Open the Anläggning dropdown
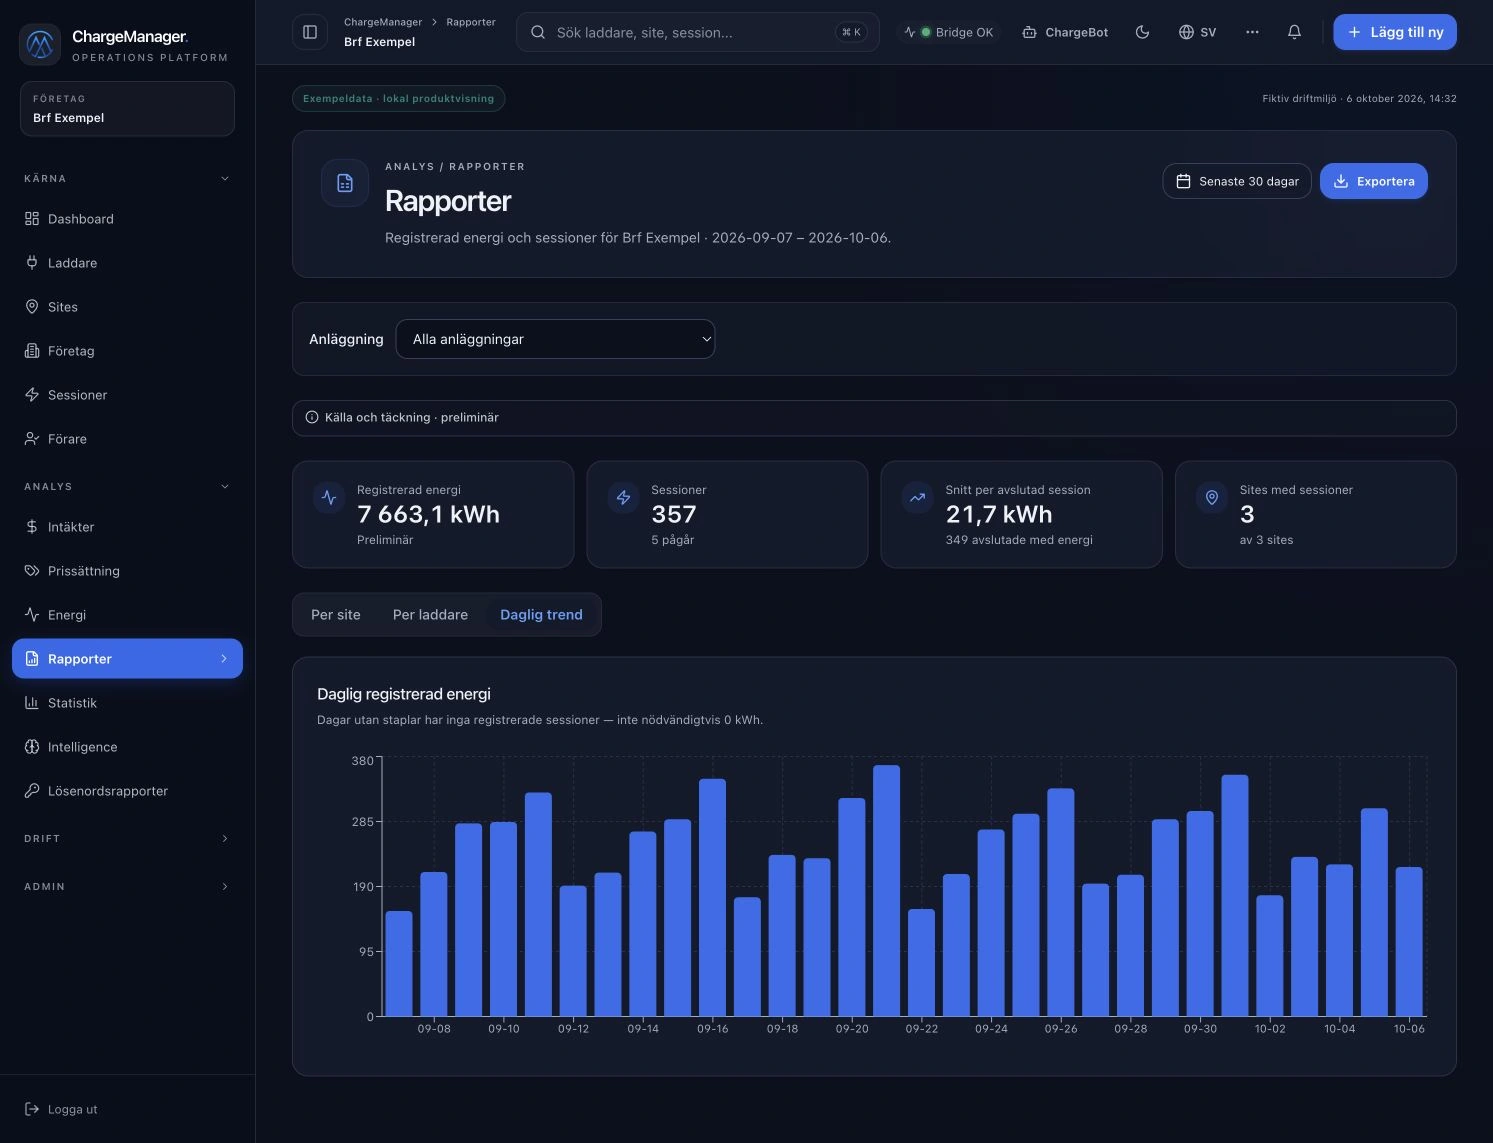Image resolution: width=1493 pixels, height=1143 pixels. 555,339
